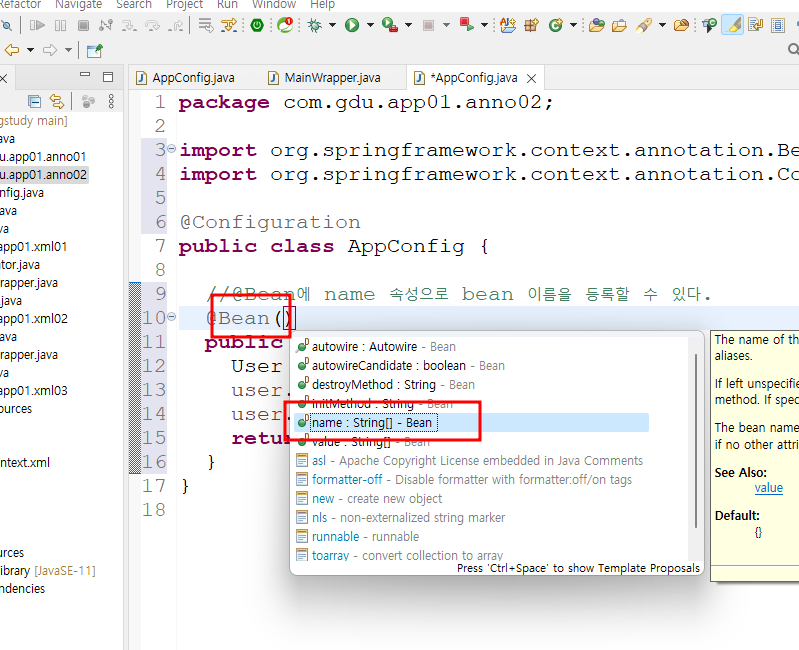Click the New Java Package icon

531,24
